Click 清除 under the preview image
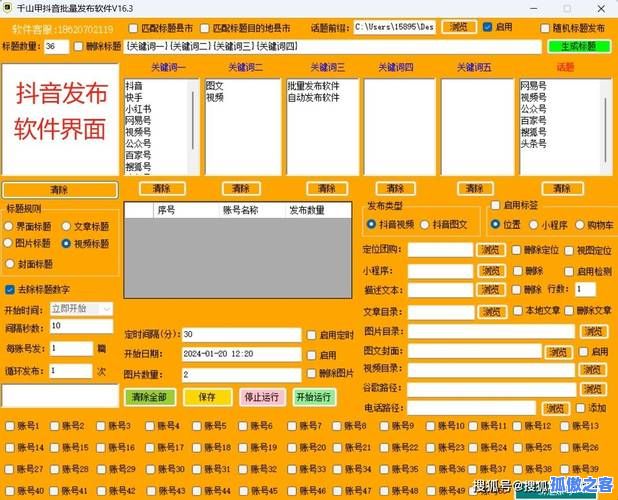 pos(60,190)
